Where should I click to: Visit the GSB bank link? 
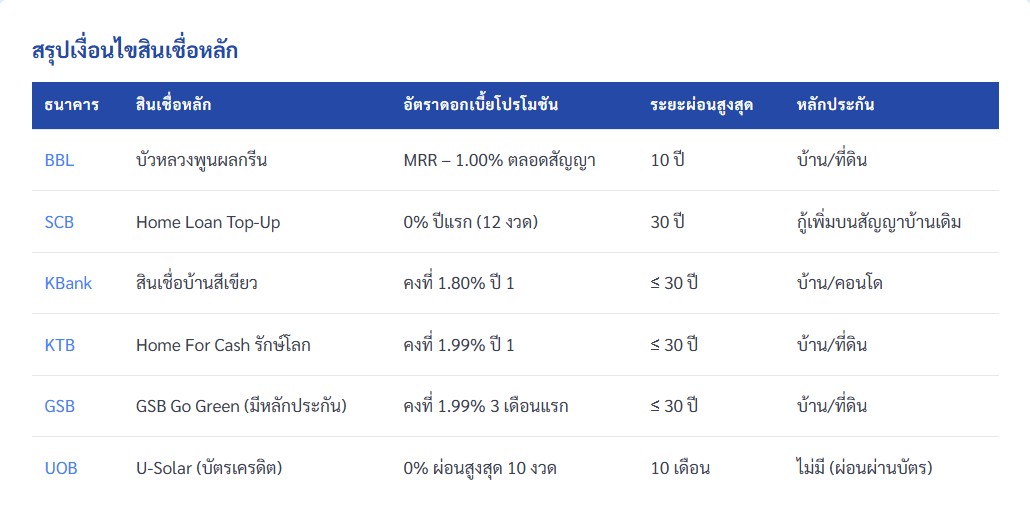(x=60, y=406)
